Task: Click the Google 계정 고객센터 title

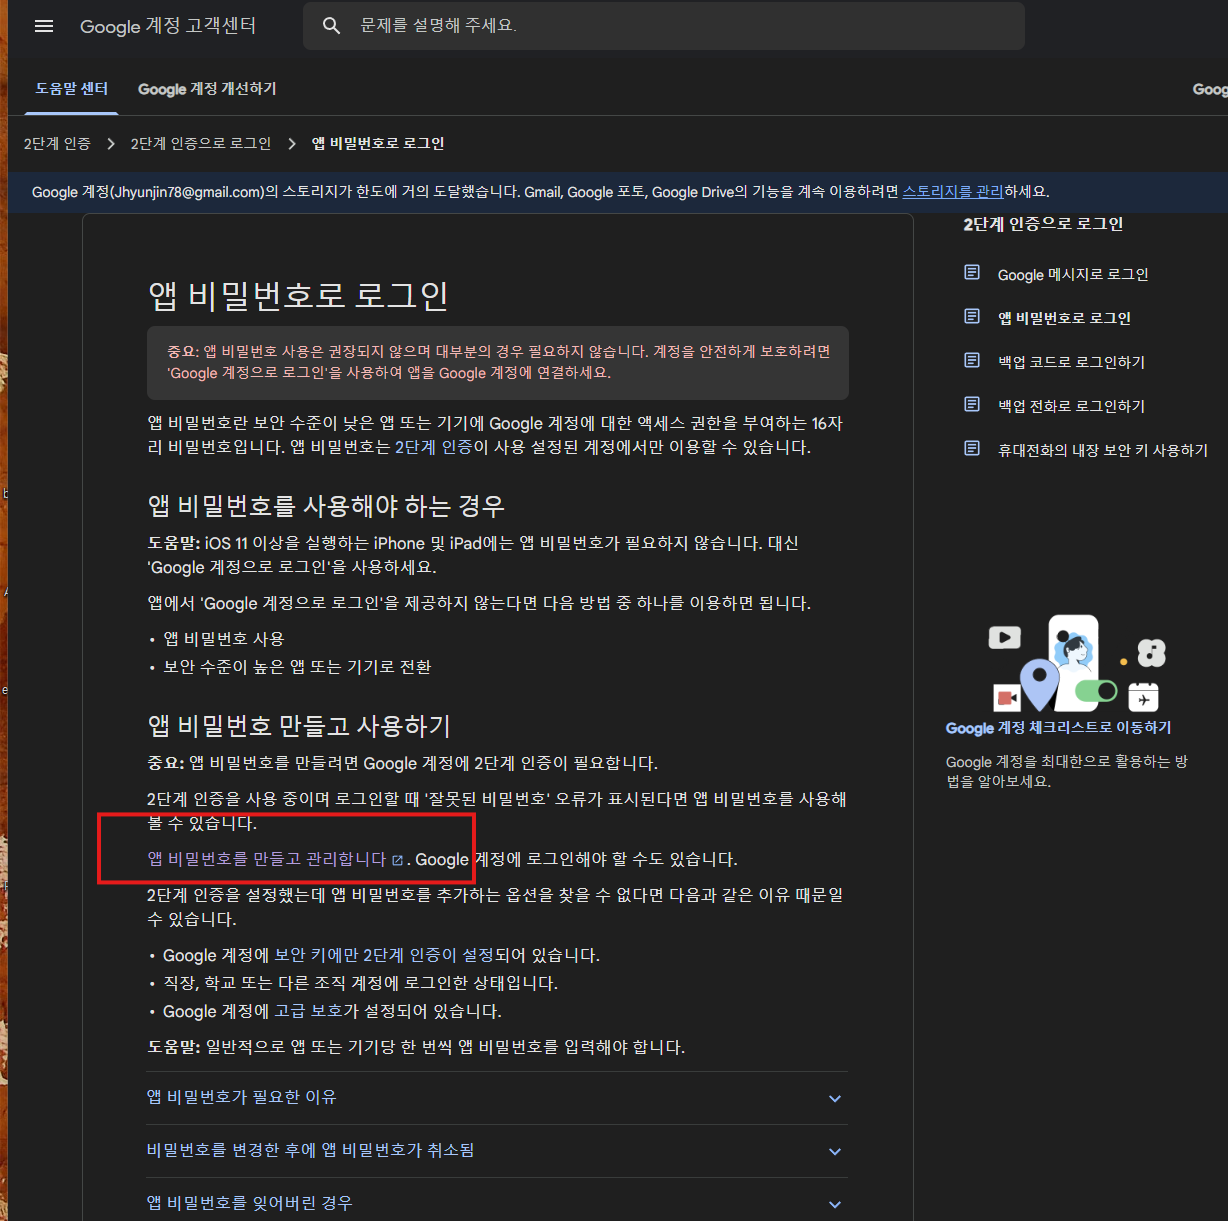Action: pos(168,27)
